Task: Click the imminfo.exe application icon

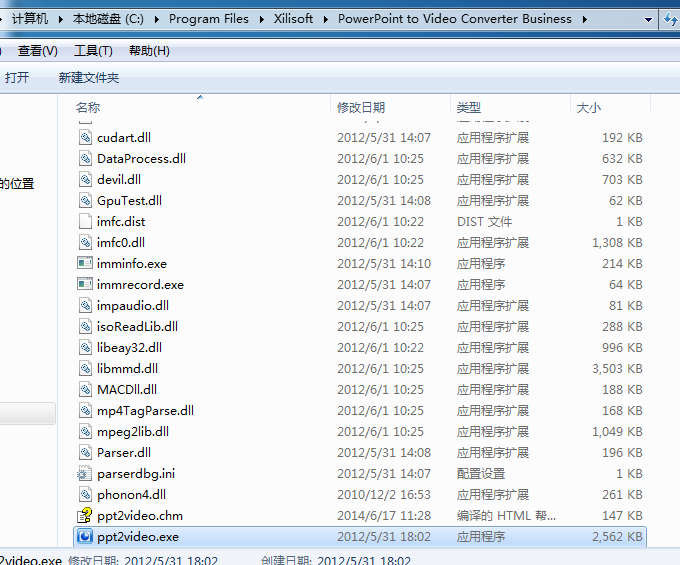Action: 85,263
